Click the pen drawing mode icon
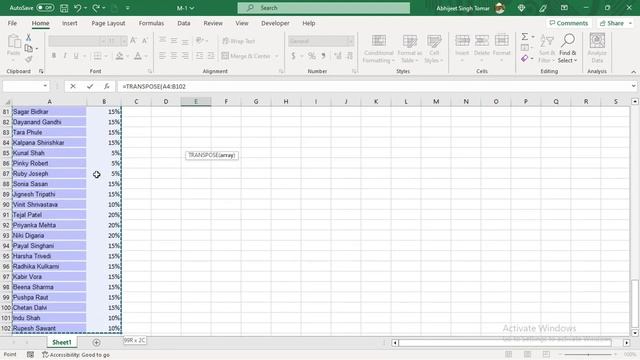 coord(543,8)
